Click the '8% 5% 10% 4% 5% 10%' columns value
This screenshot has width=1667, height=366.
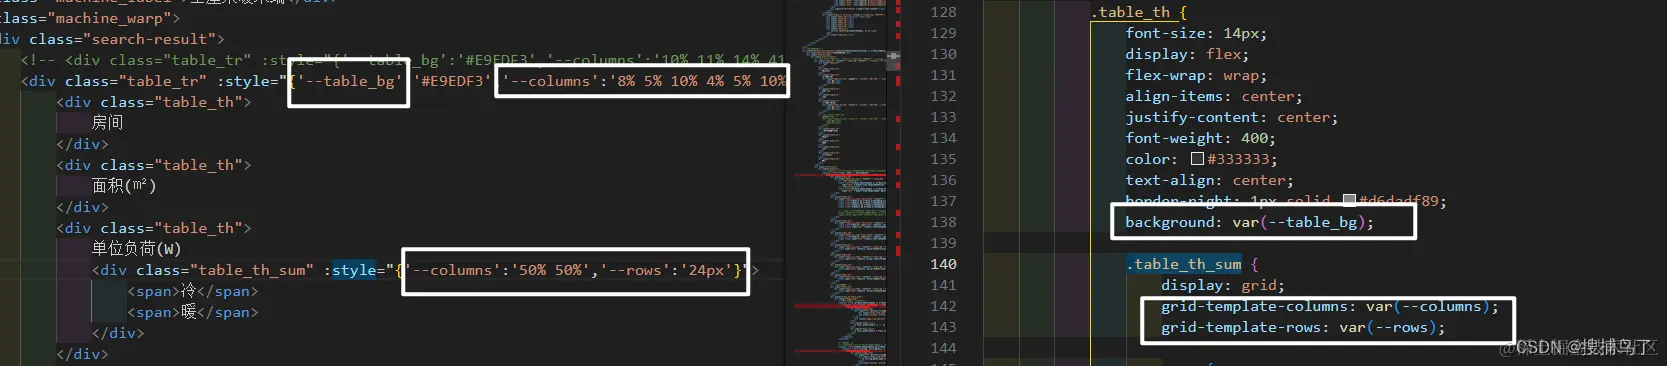700,81
